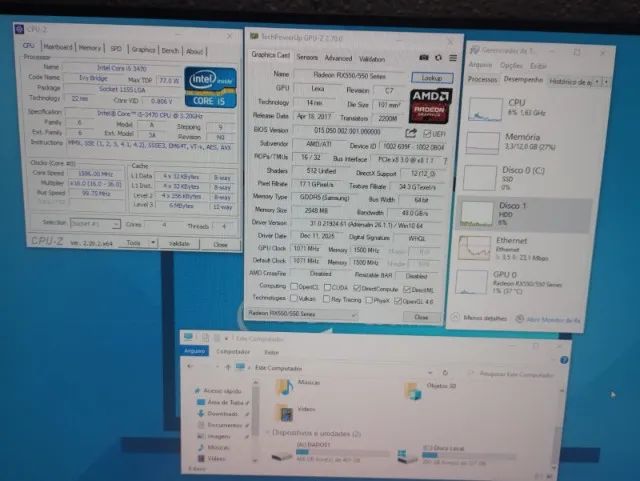
Task: Click the File Explorer address bar path
Action: click(x=278, y=368)
